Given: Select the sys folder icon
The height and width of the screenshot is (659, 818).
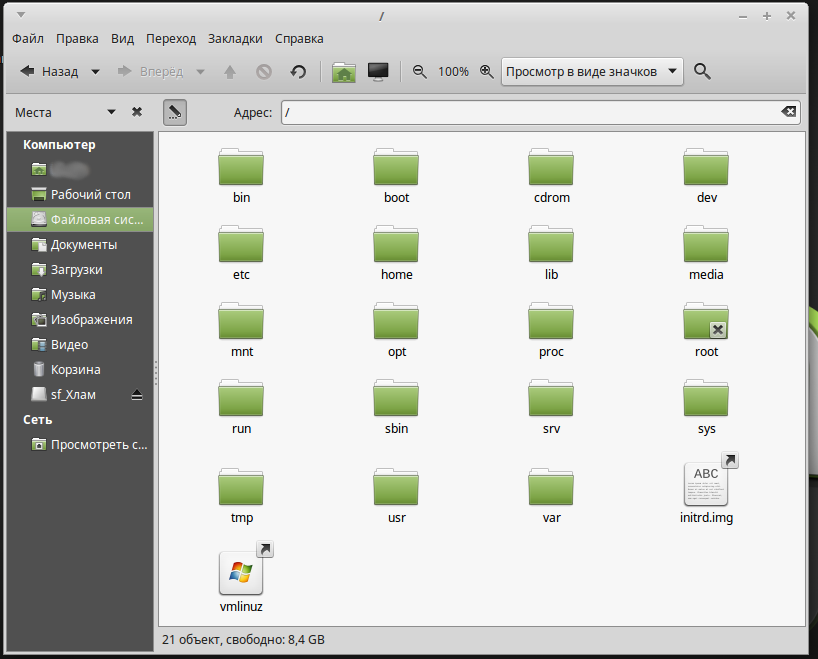Looking at the screenshot, I should point(706,399).
